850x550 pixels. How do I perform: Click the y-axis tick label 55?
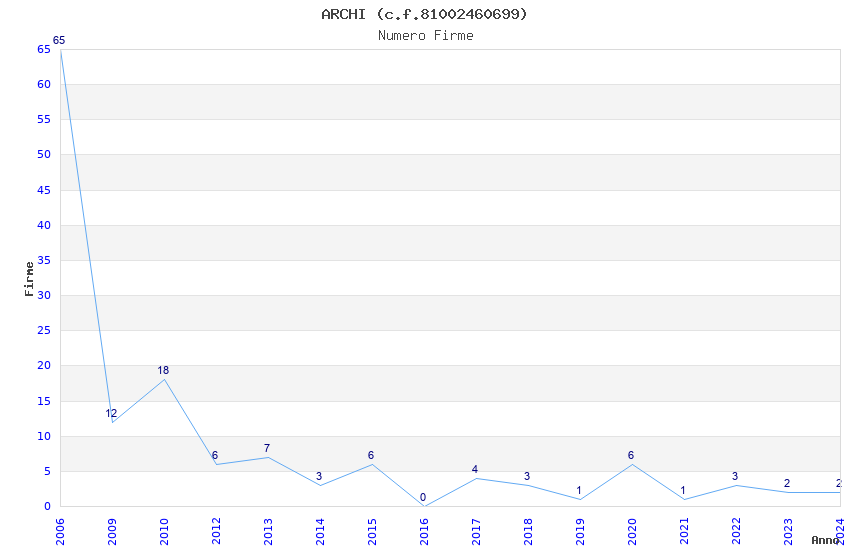pyautogui.click(x=44, y=120)
